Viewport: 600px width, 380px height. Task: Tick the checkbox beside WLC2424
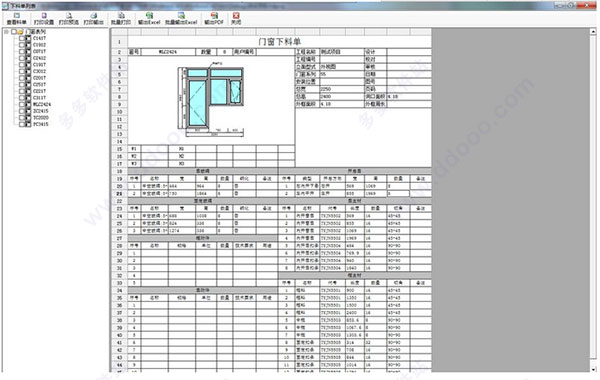[x=22, y=104]
